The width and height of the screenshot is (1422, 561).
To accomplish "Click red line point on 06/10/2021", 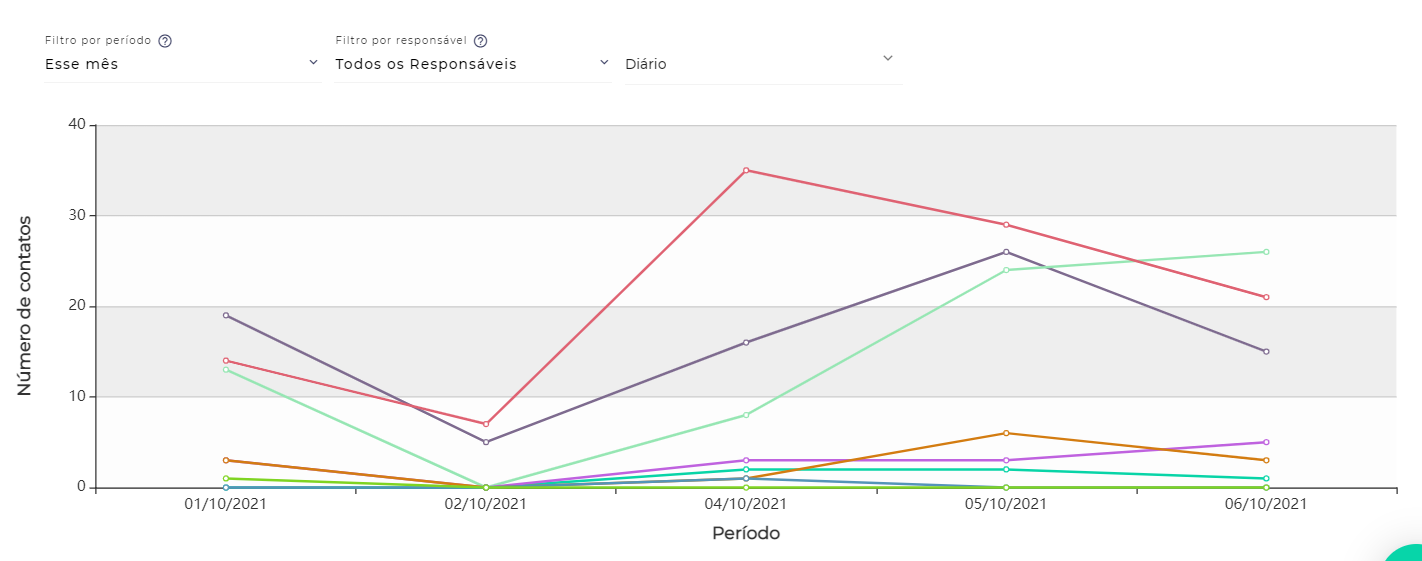I will coord(1266,297).
